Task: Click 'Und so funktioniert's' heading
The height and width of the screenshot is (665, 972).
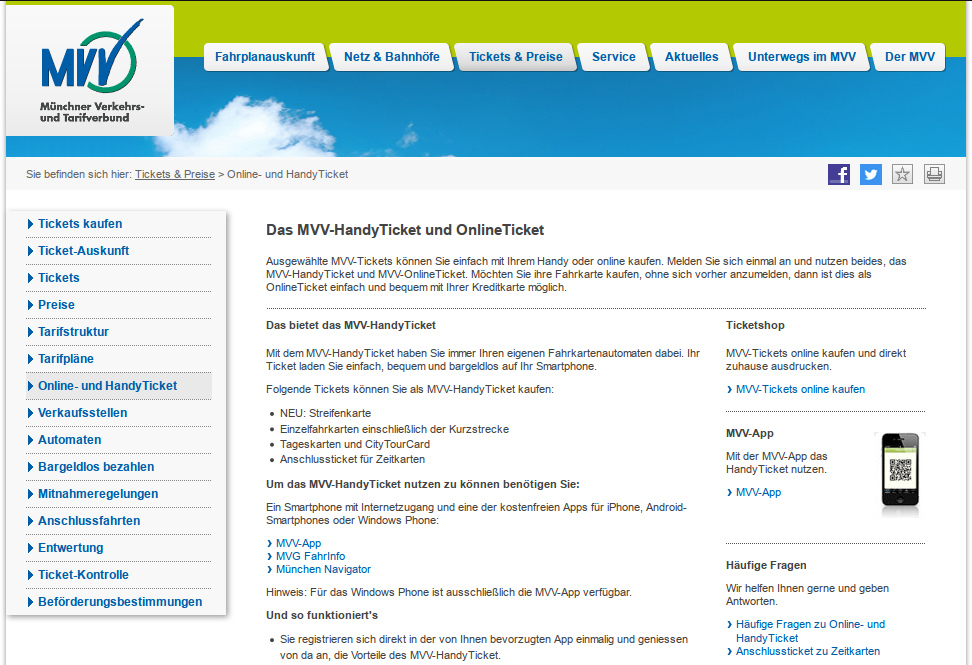Action: (x=322, y=615)
